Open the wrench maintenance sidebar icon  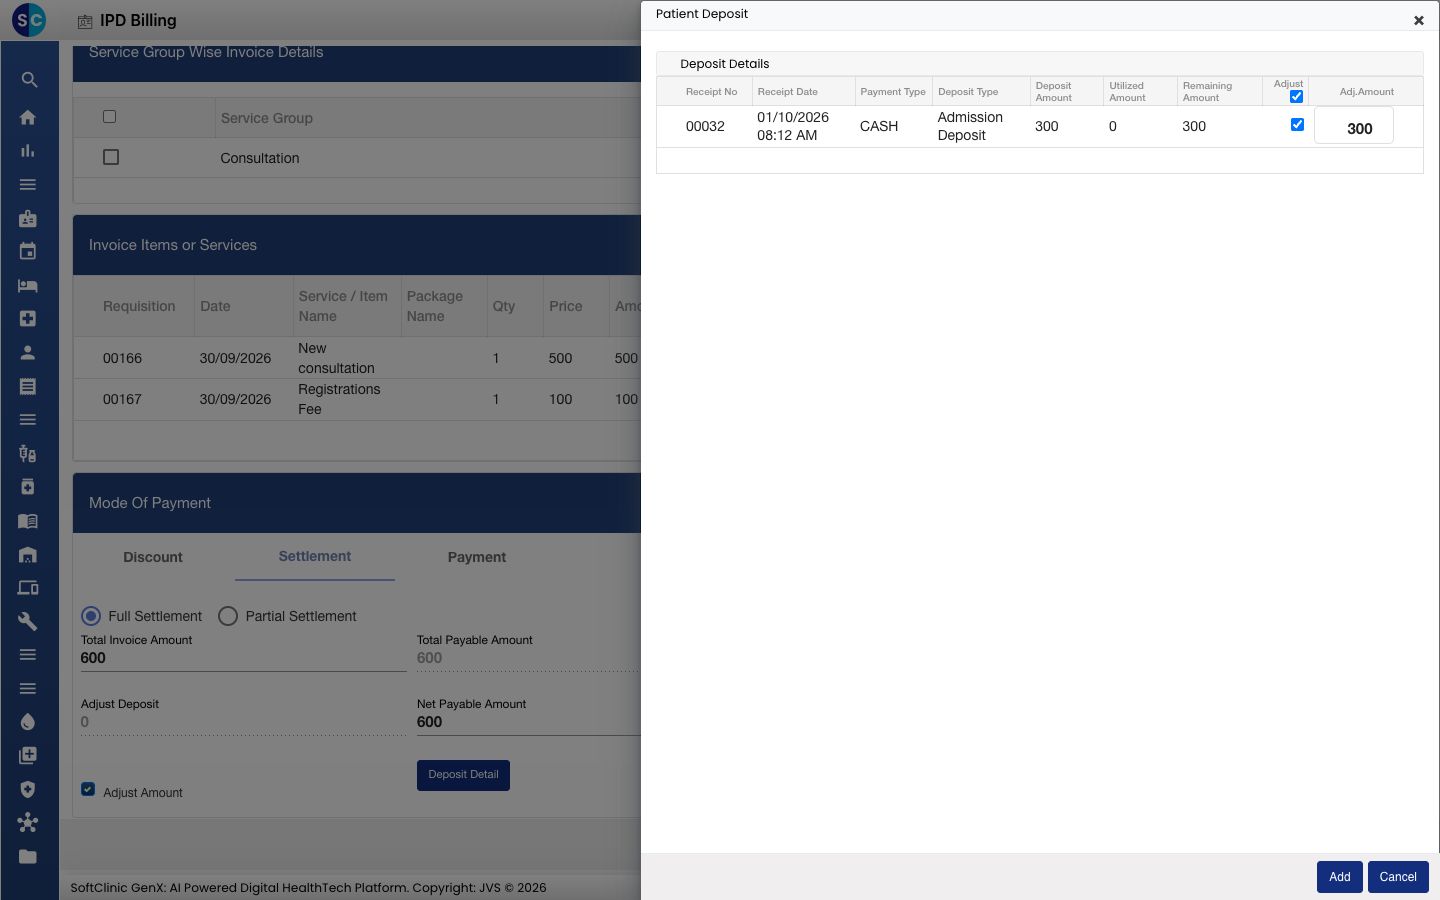(28, 622)
